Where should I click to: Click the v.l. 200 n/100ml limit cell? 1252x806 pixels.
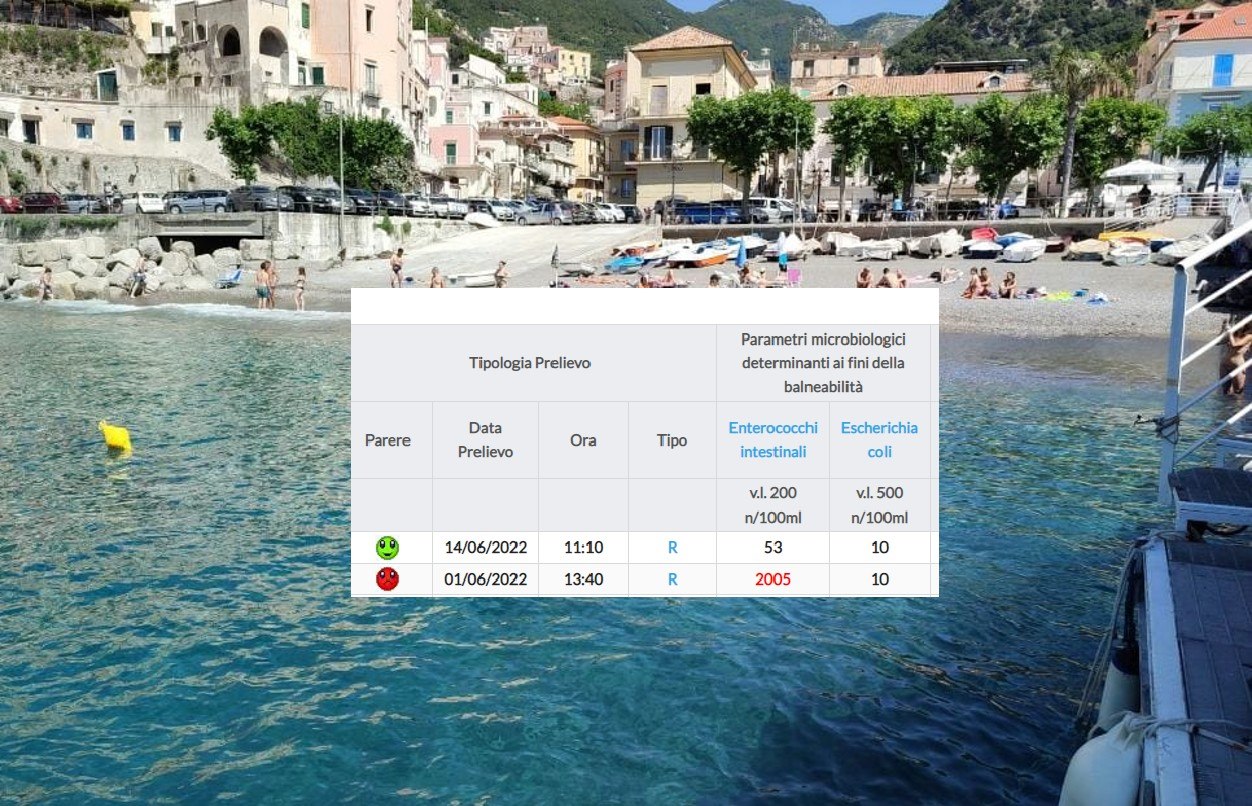pos(773,505)
